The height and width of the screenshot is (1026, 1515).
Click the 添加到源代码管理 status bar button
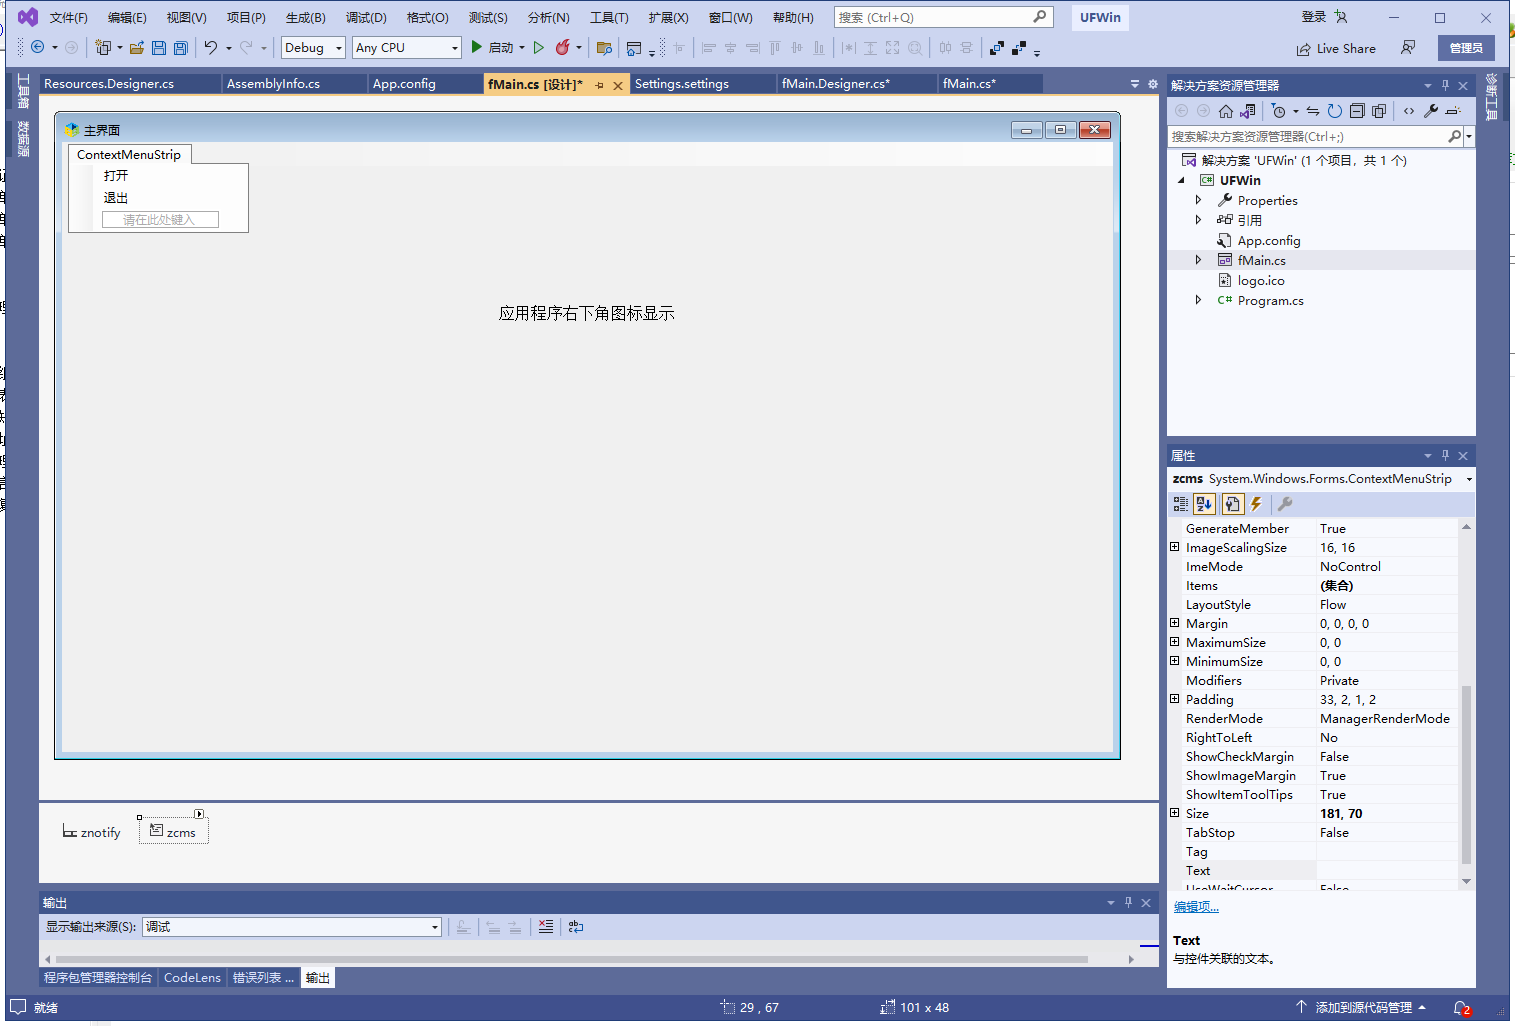click(1361, 1007)
